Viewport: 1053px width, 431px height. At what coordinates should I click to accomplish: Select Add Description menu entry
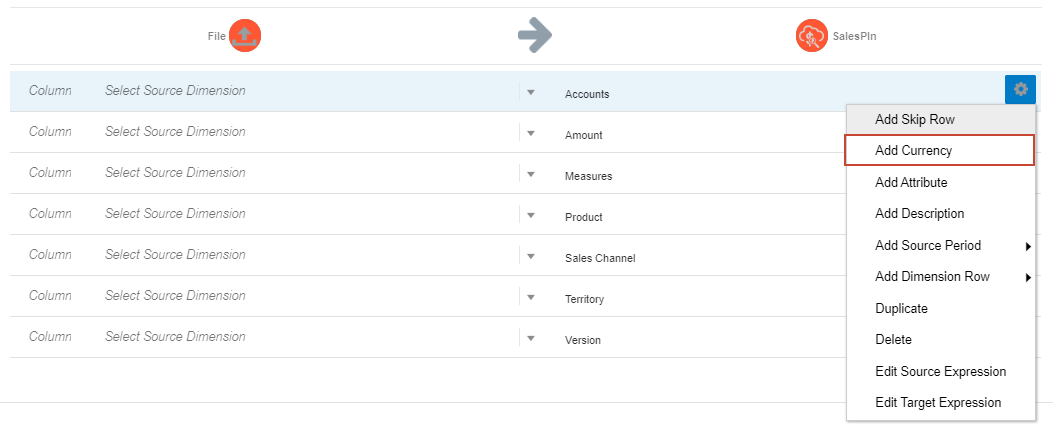pyautogui.click(x=919, y=213)
